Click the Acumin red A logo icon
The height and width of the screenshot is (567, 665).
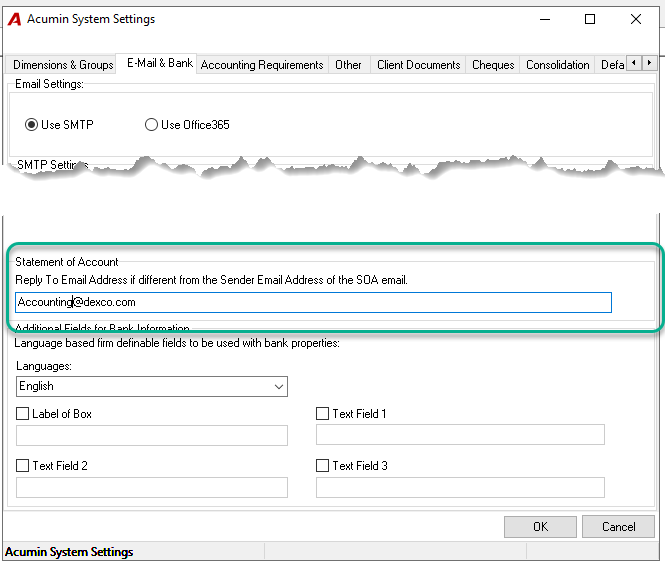[14, 19]
